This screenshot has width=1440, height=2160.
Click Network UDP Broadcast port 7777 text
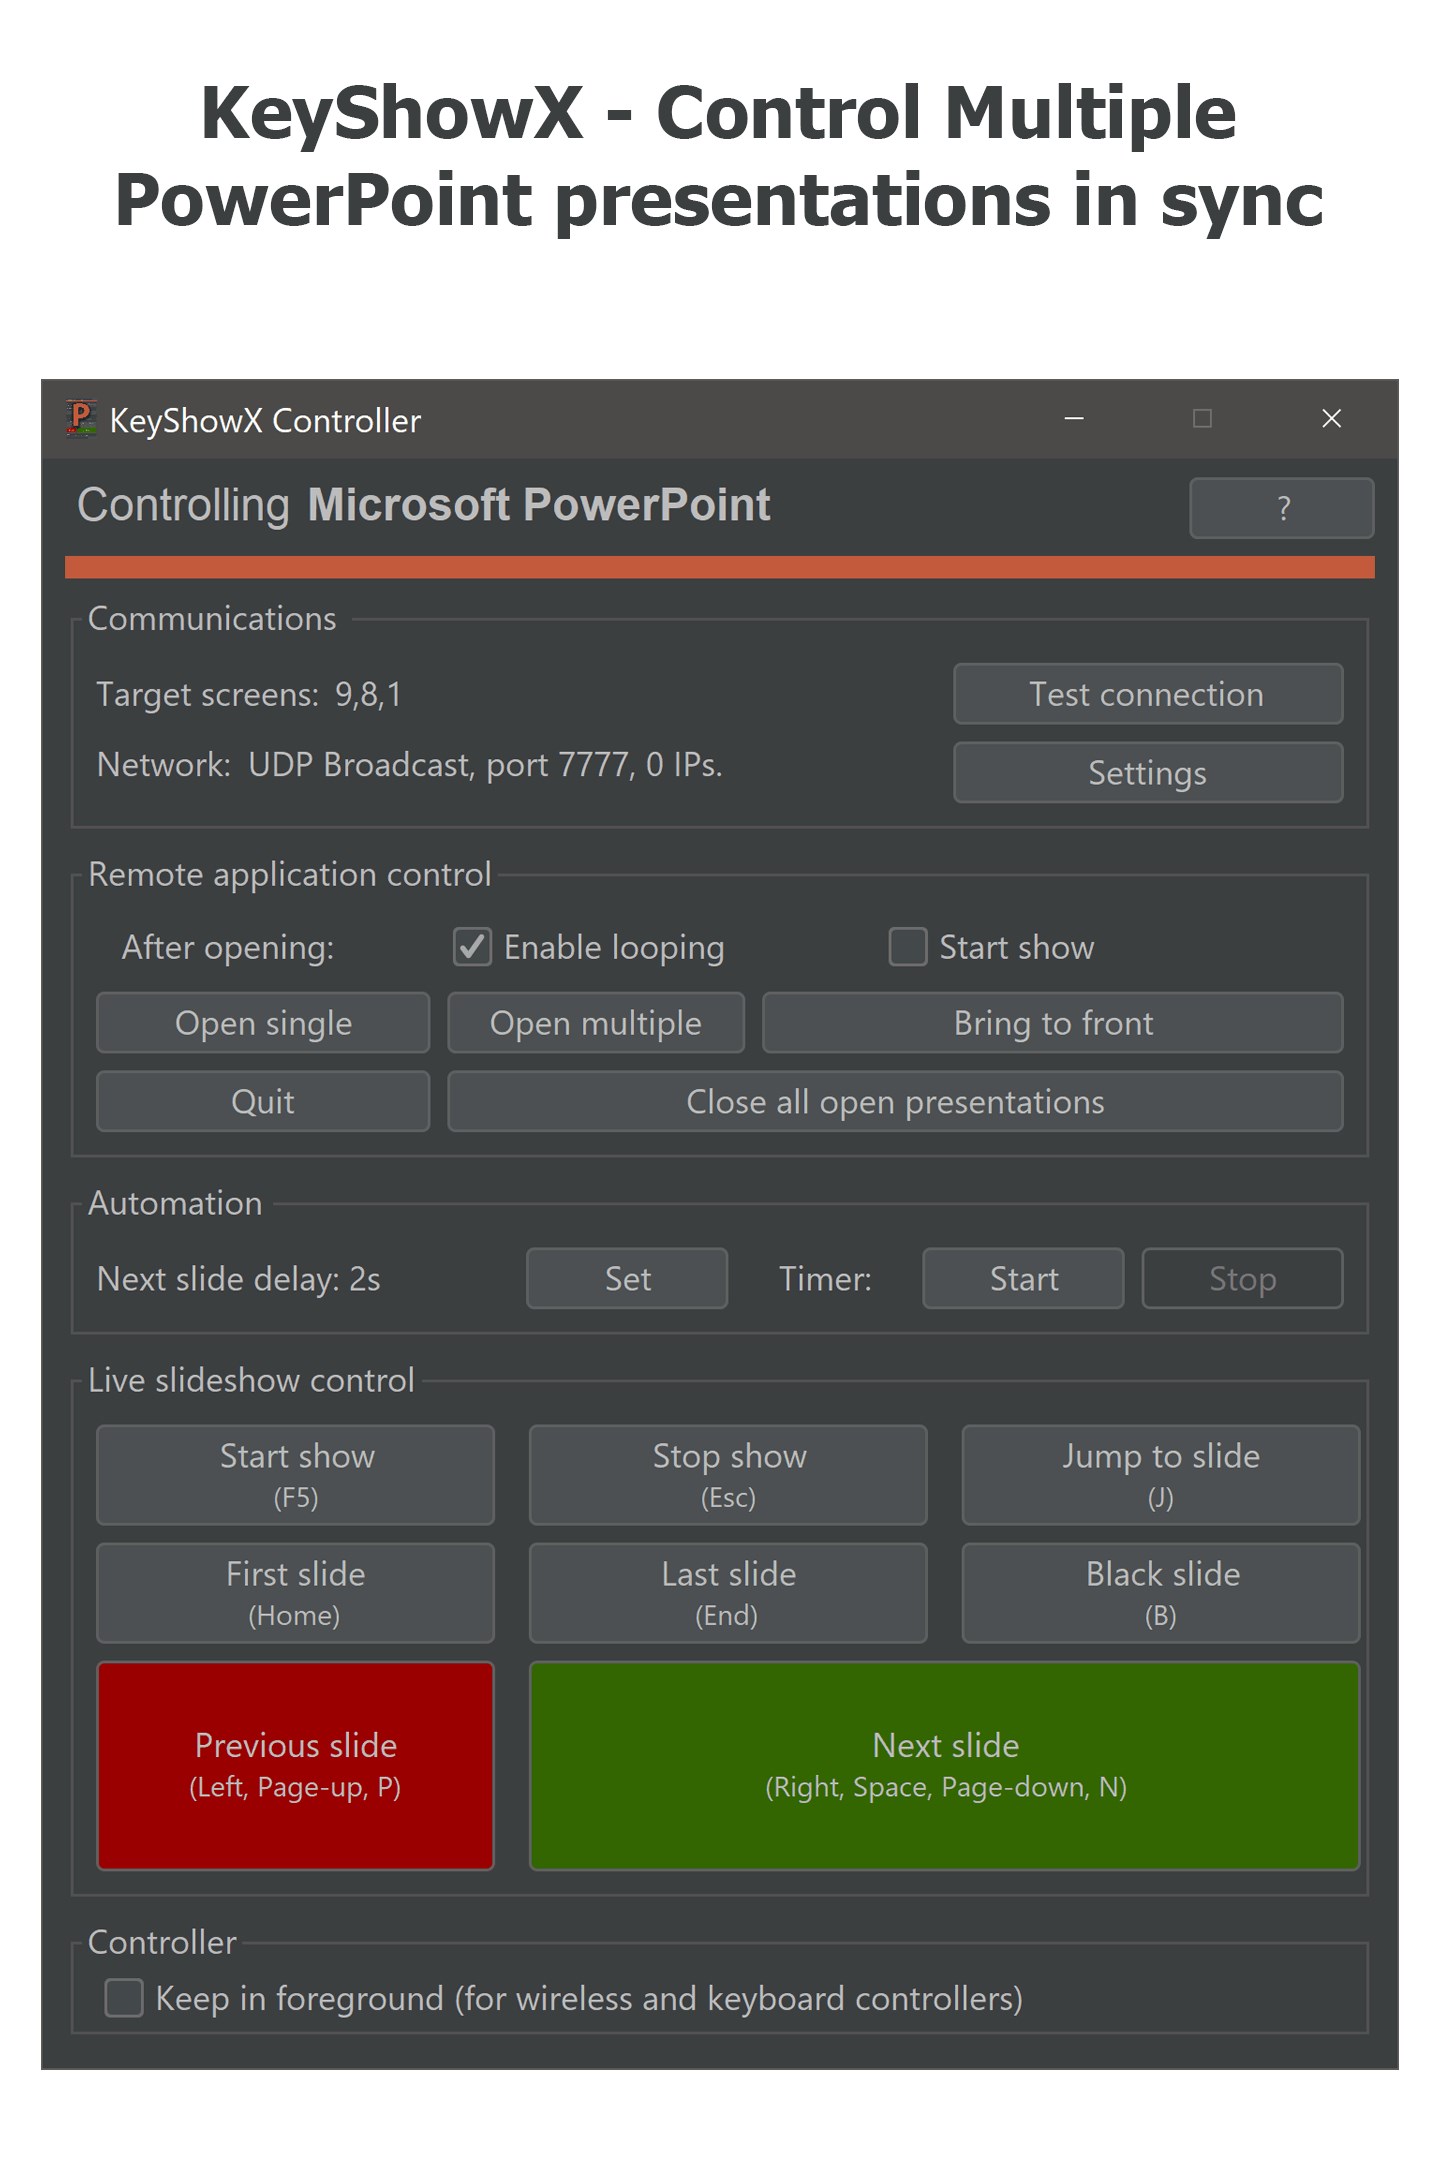(409, 765)
